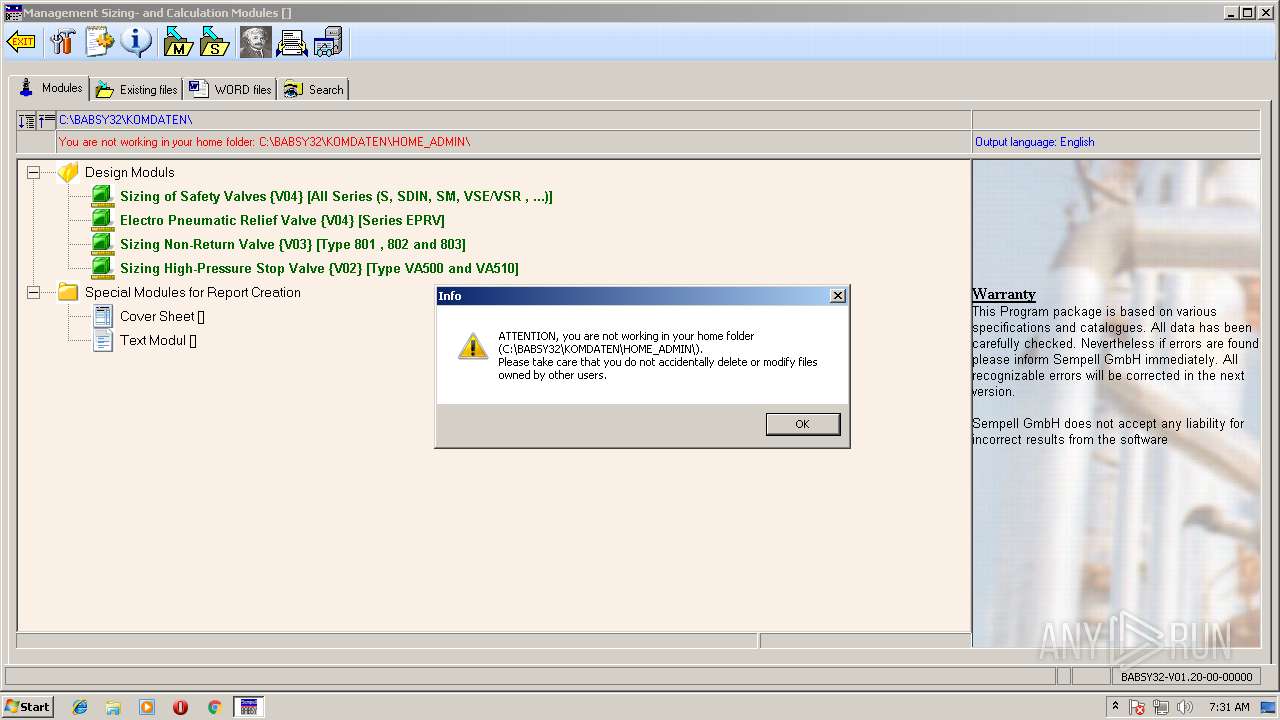
Task: Select Sizing Non-Return Valve {V03} module
Action: coord(293,244)
